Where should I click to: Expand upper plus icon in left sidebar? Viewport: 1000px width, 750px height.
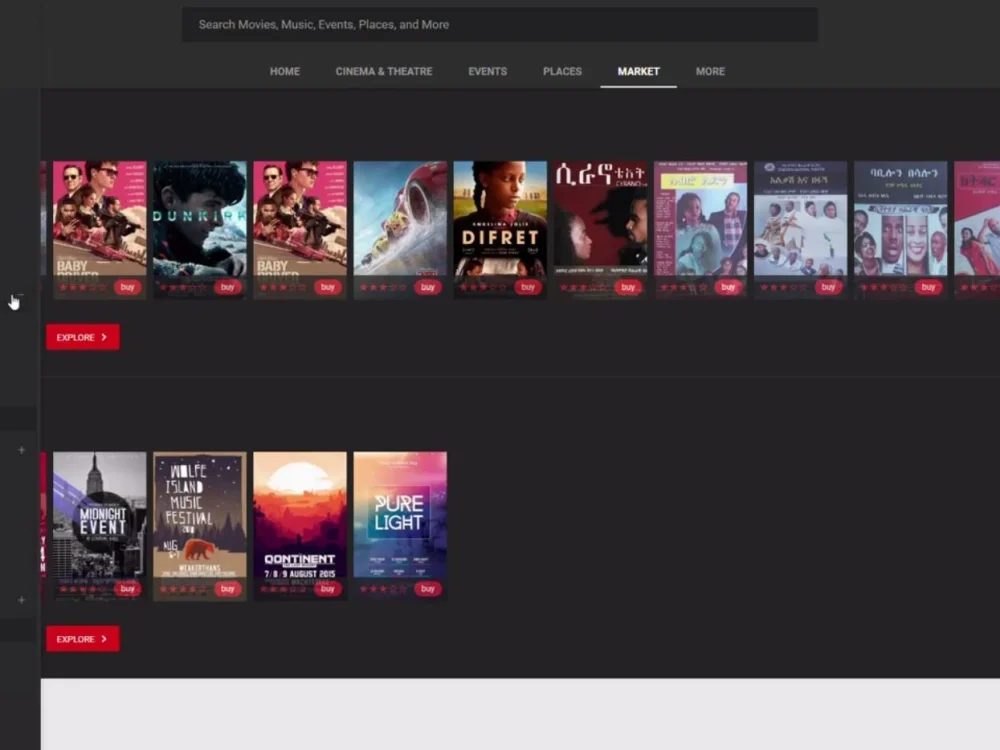click(21, 450)
